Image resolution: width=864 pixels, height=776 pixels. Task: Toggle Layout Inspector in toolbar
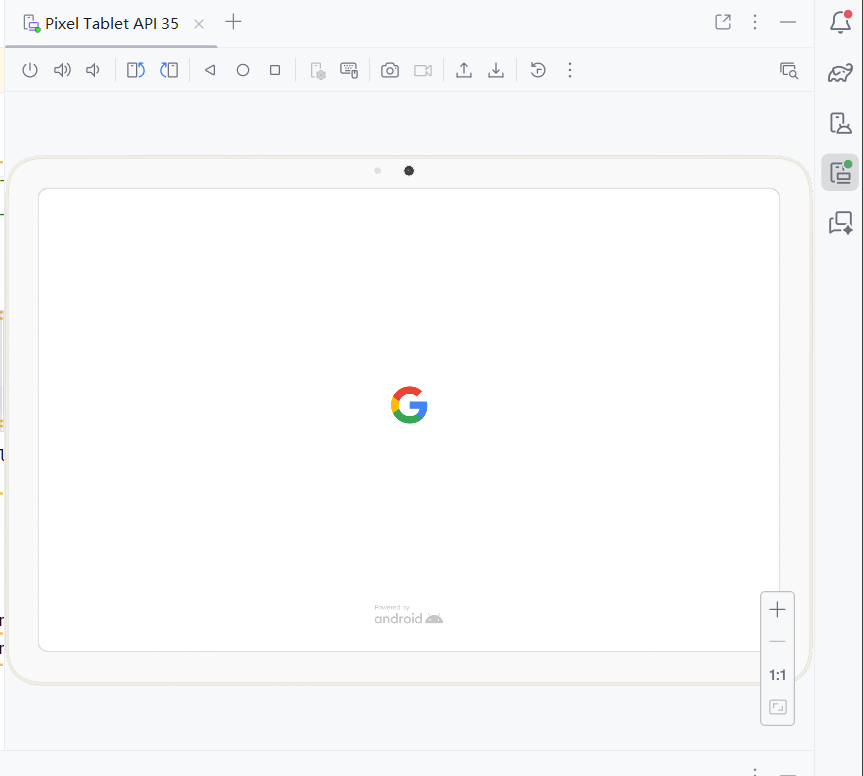789,71
